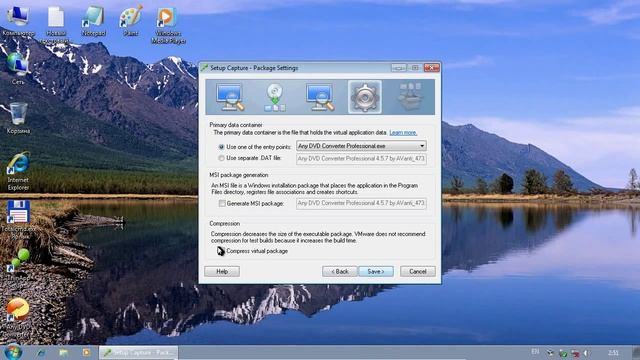Screen dimensions: 640x360
Task: Click the red network tray icon
Action: pos(575,353)
